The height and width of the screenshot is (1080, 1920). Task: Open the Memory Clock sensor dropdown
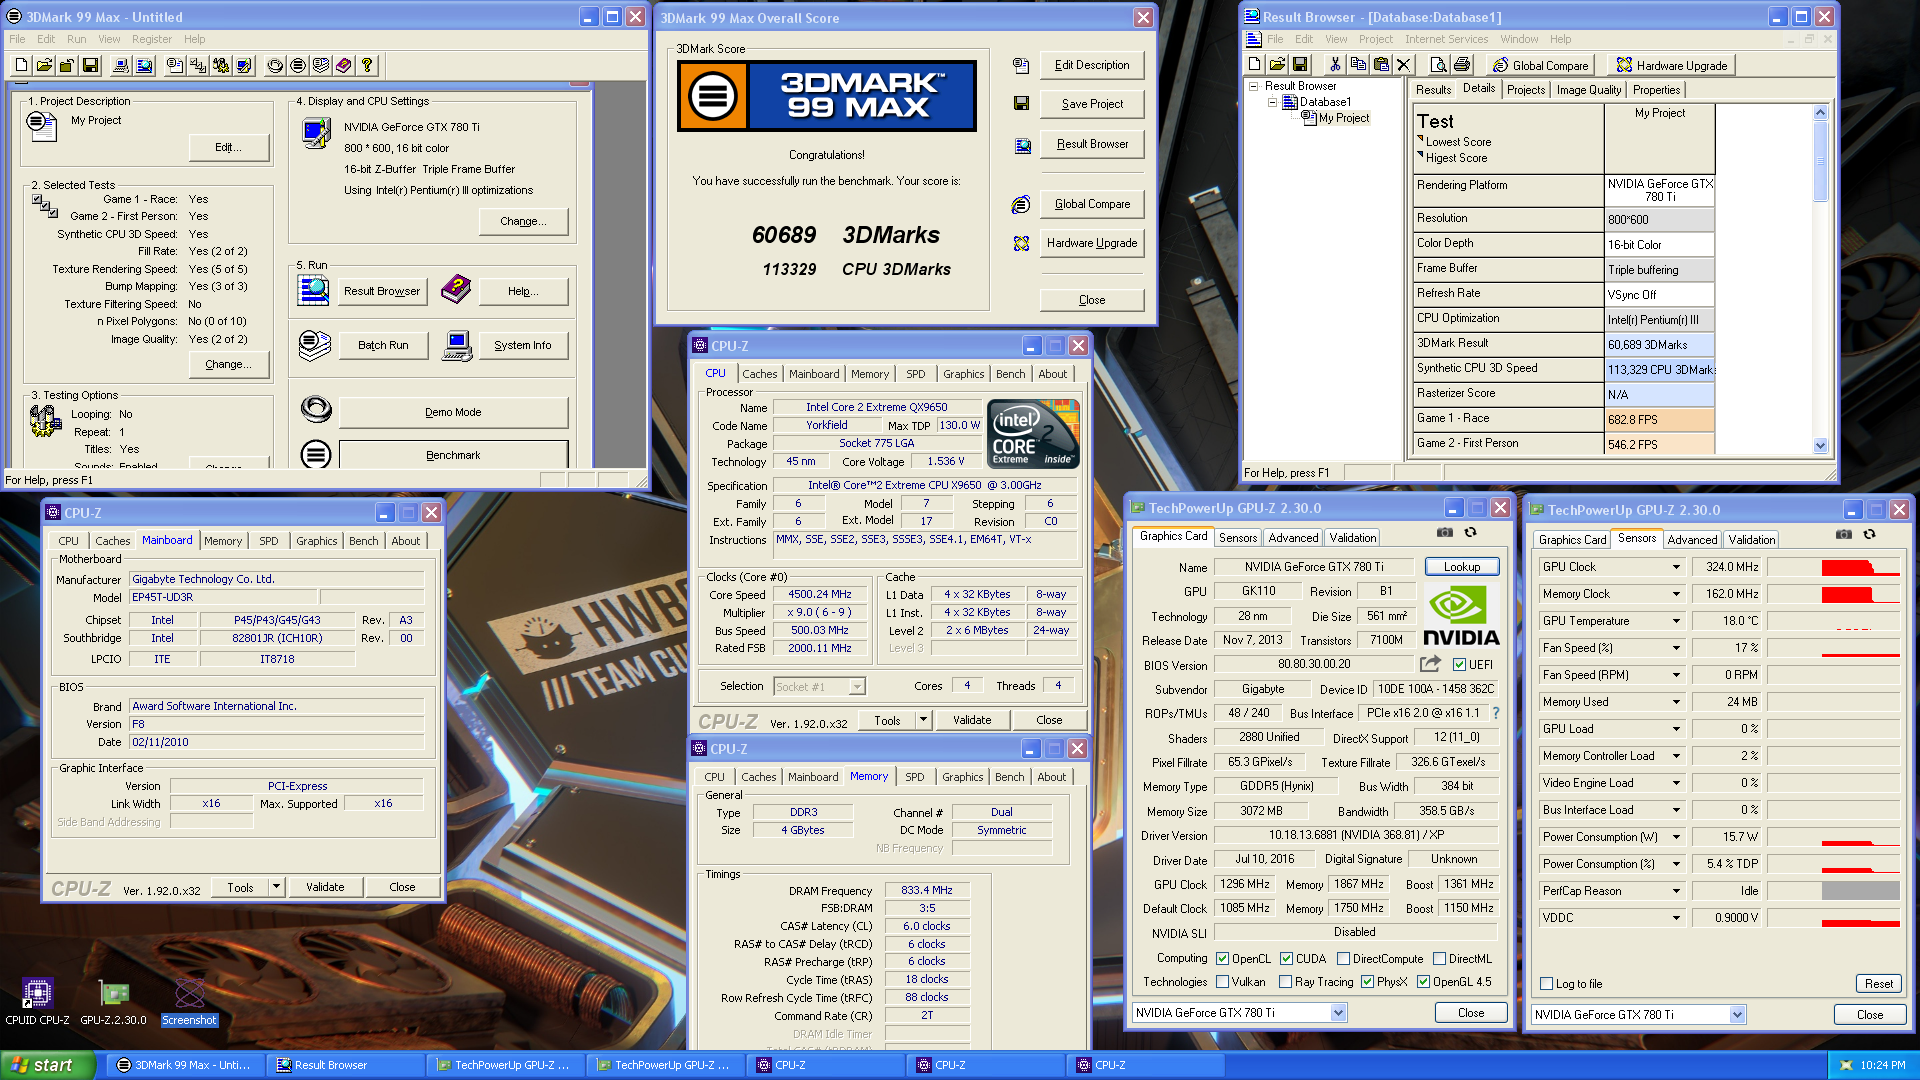click(1676, 594)
